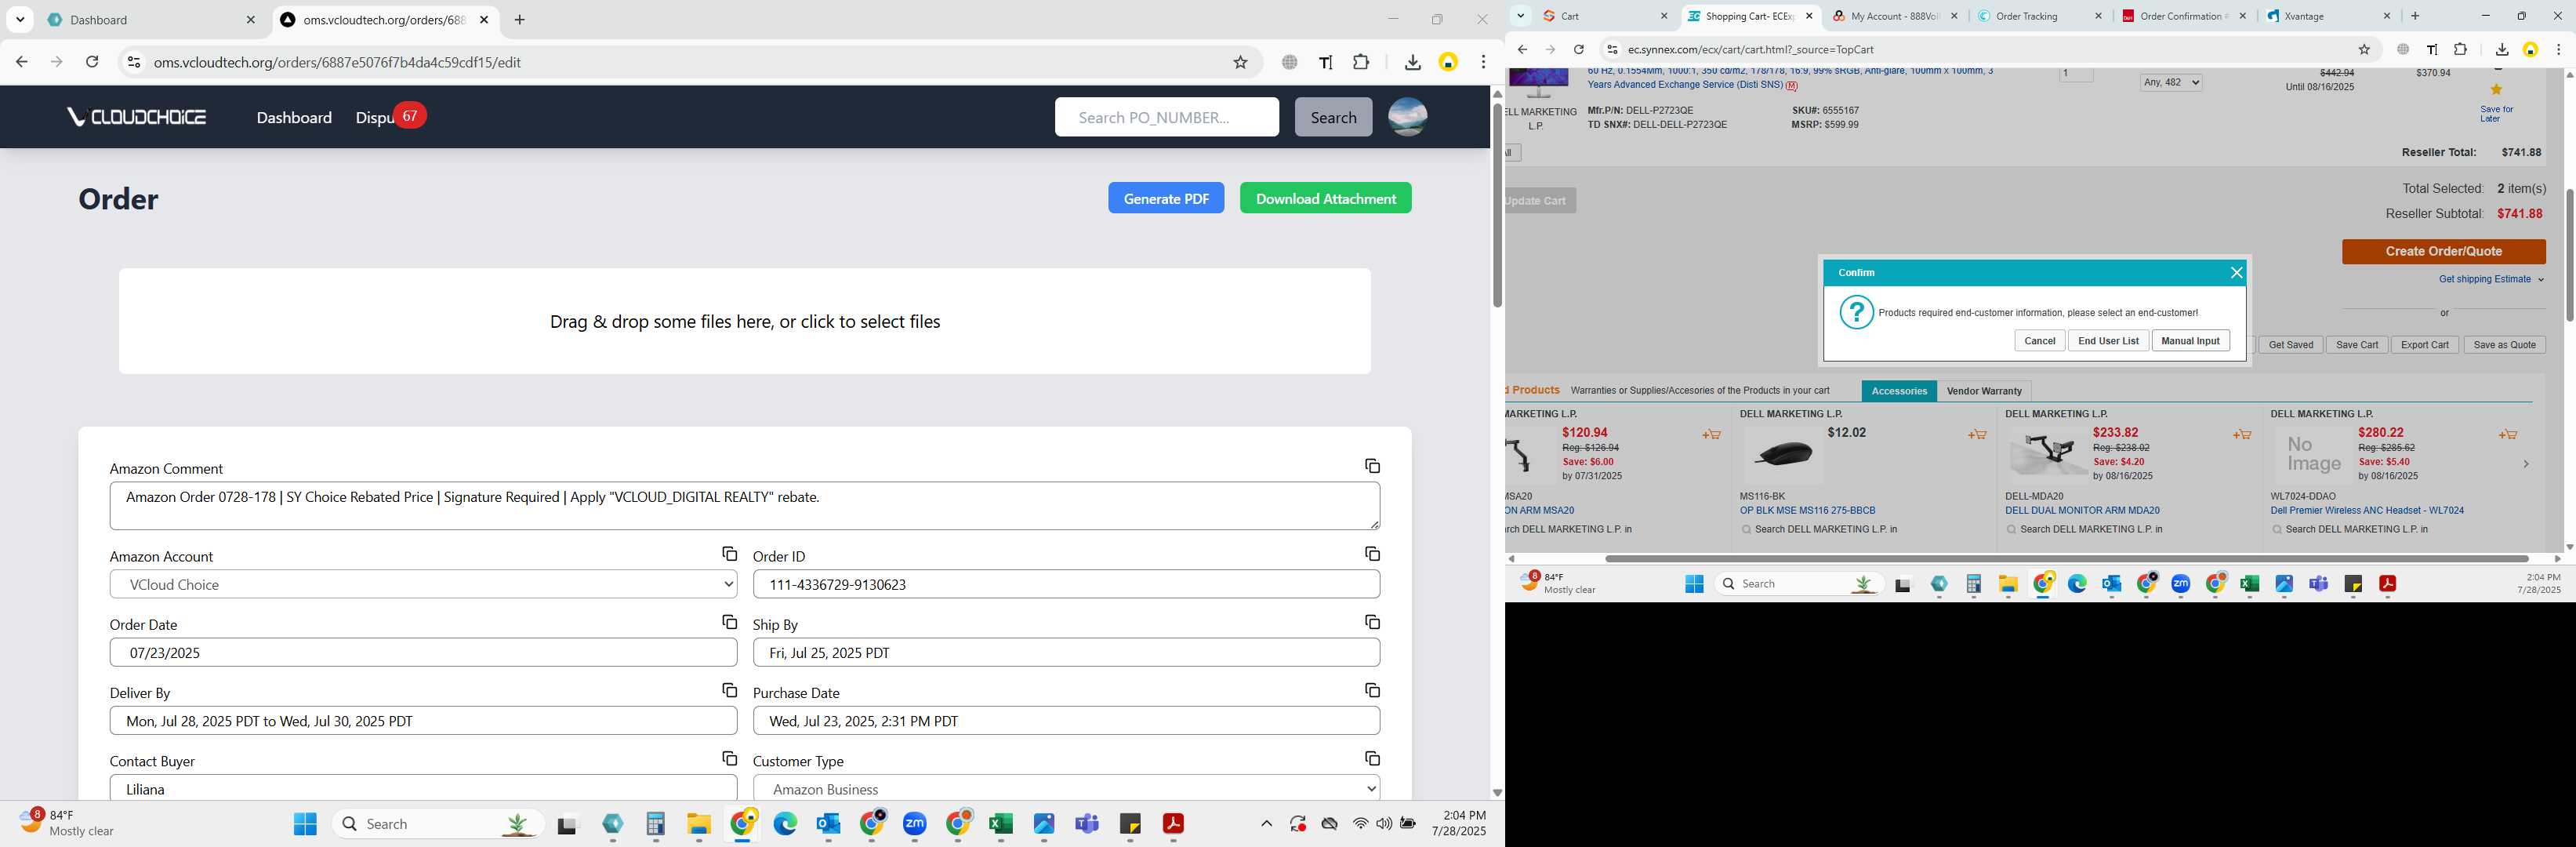The width and height of the screenshot is (2576, 847).
Task: Click the file drag and drop area
Action: coord(745,321)
